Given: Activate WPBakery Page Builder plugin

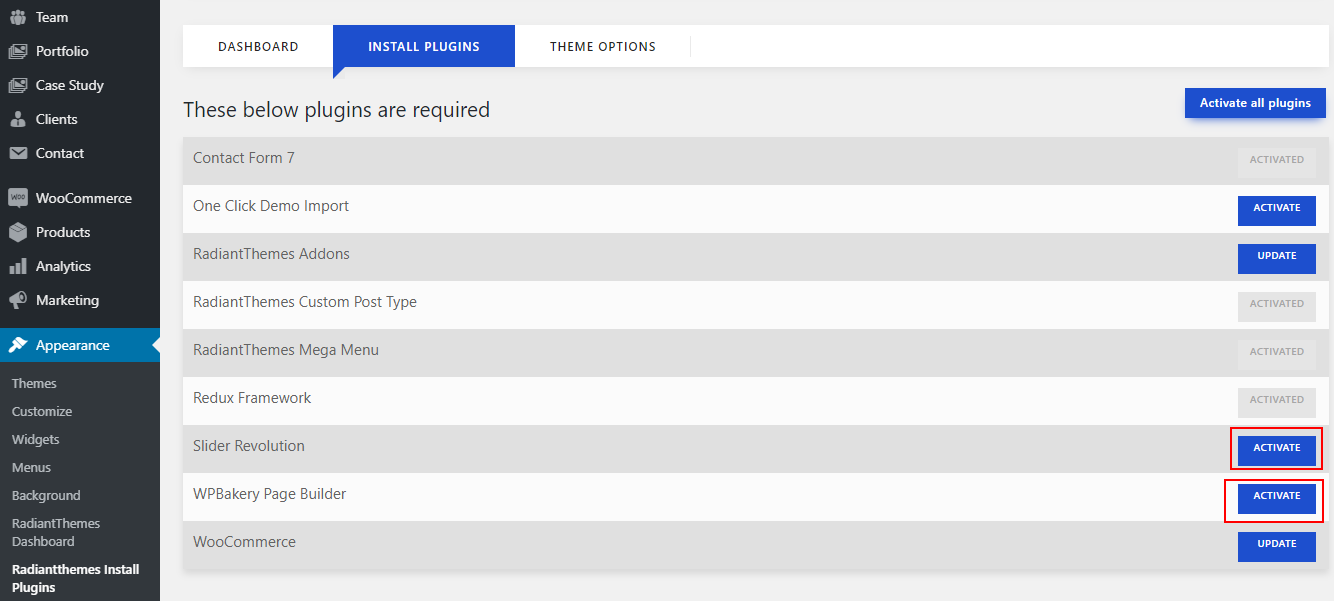Looking at the screenshot, I should (x=1276, y=496).
